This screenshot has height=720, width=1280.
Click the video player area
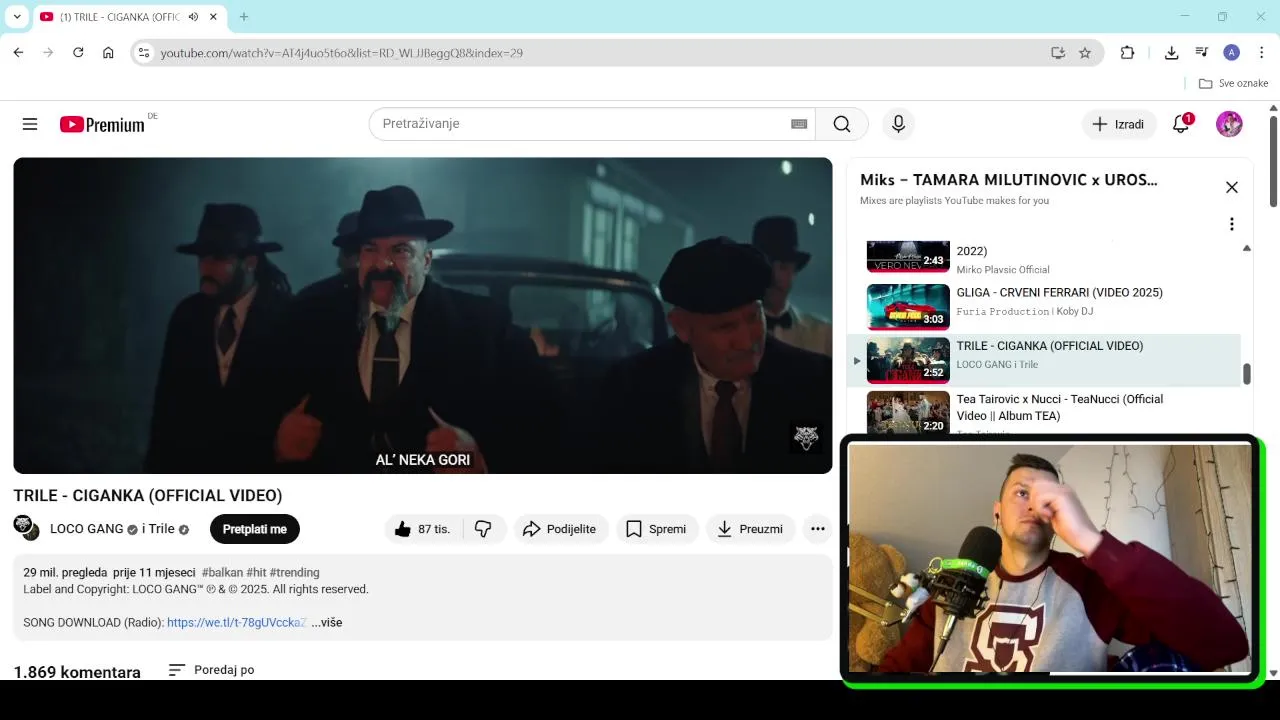click(x=422, y=315)
